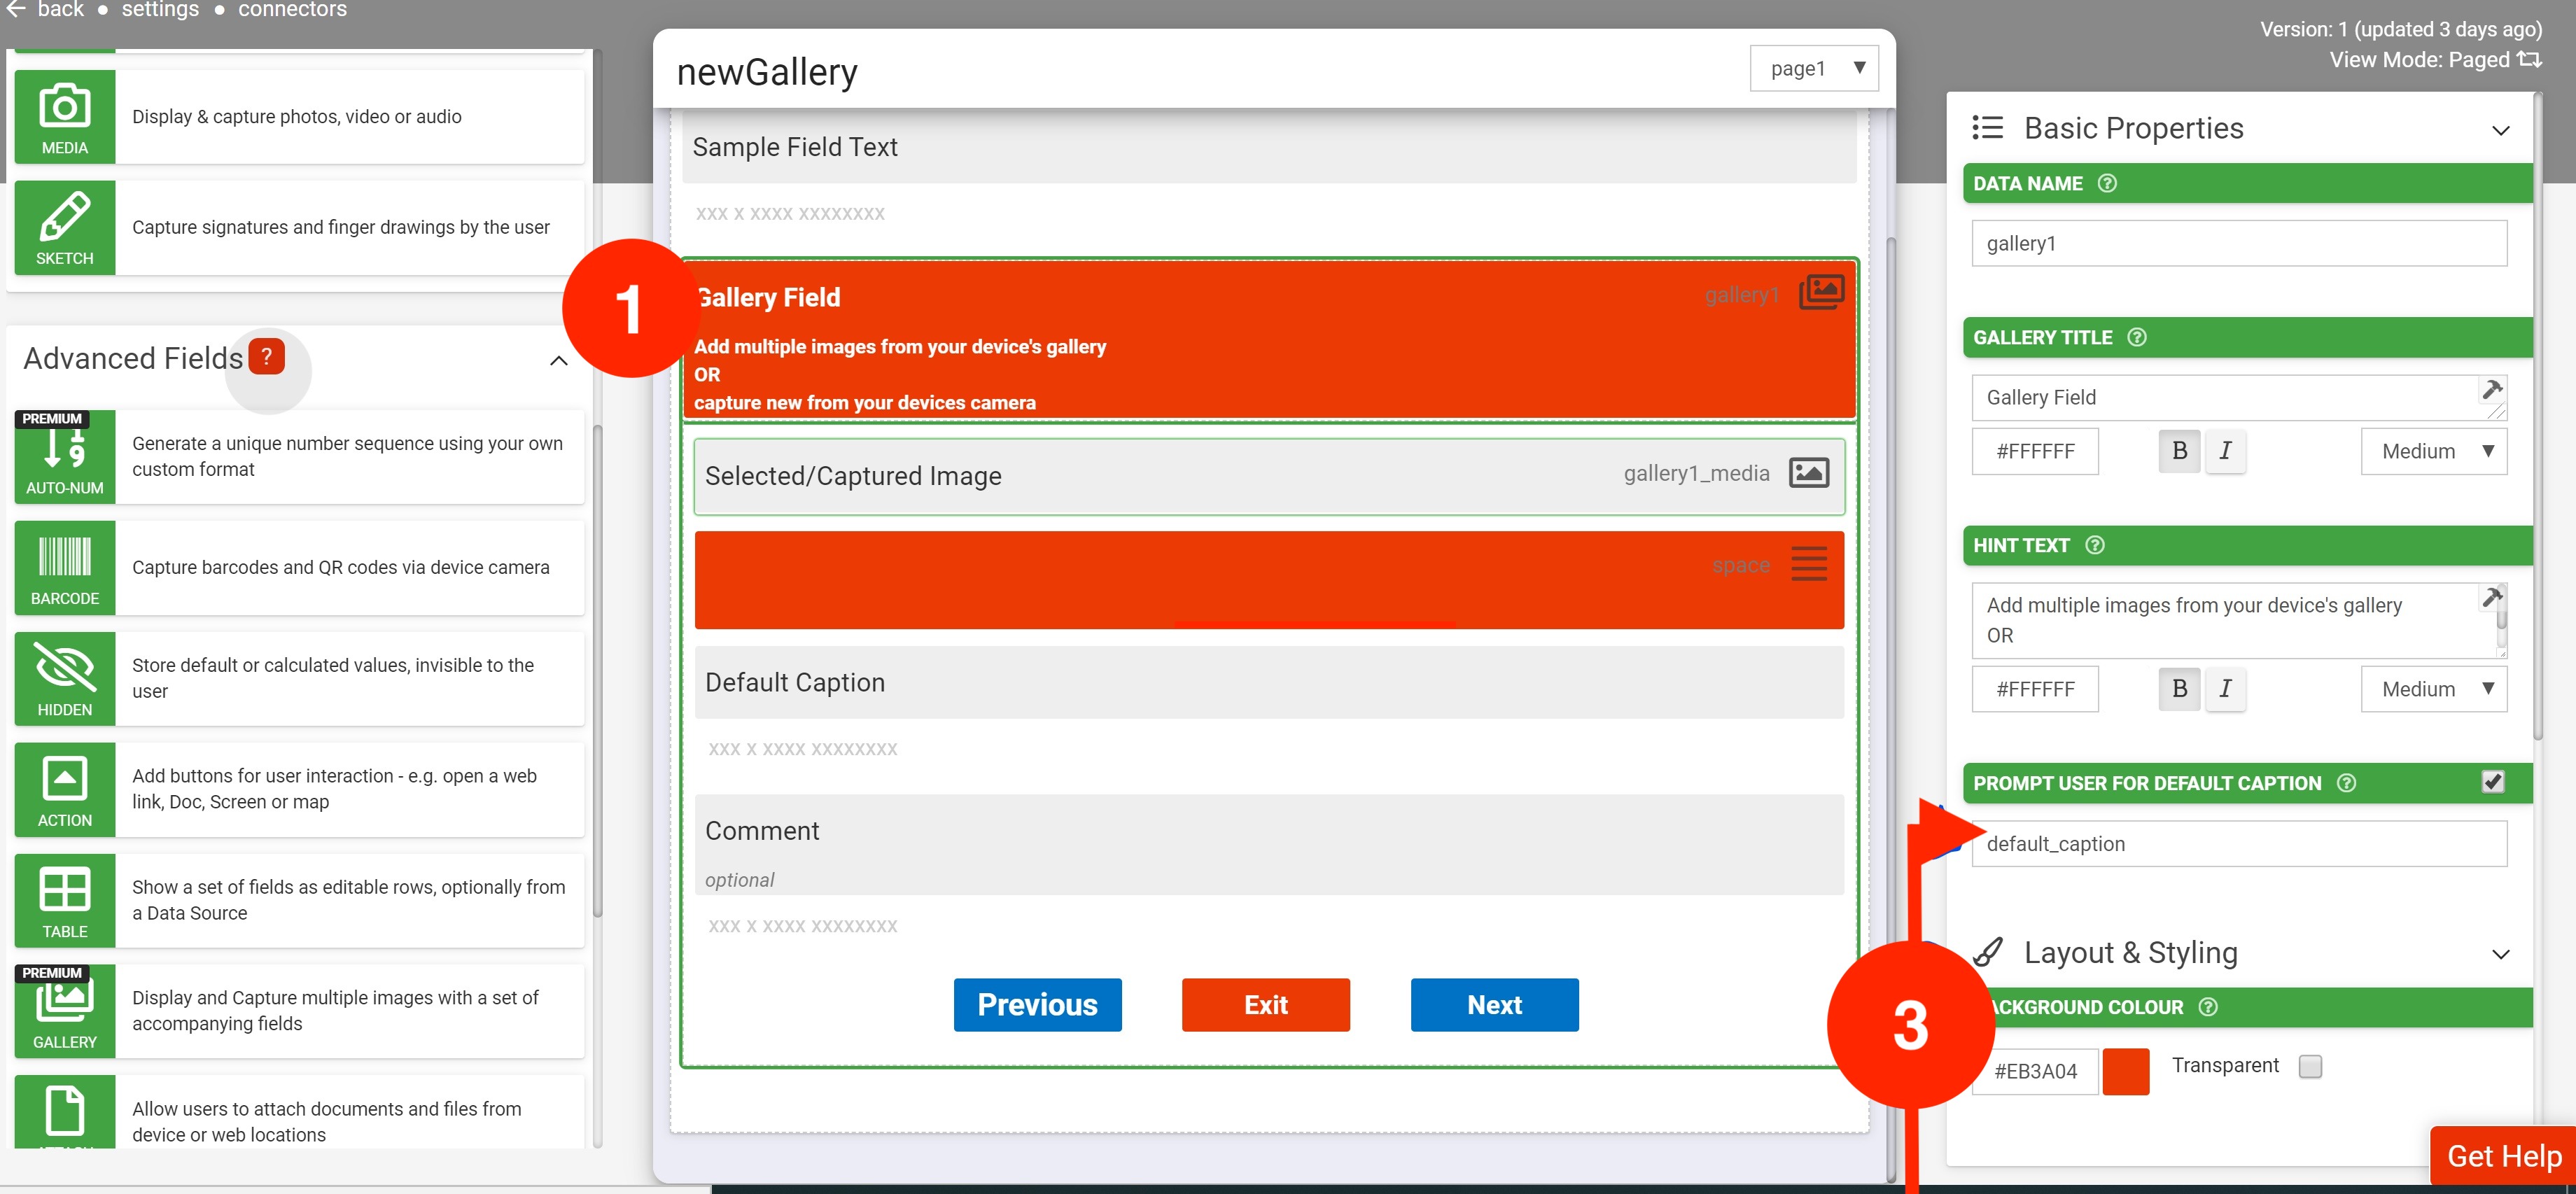Image resolution: width=2576 pixels, height=1194 pixels.
Task: Open the settings menu item
Action: (160, 10)
